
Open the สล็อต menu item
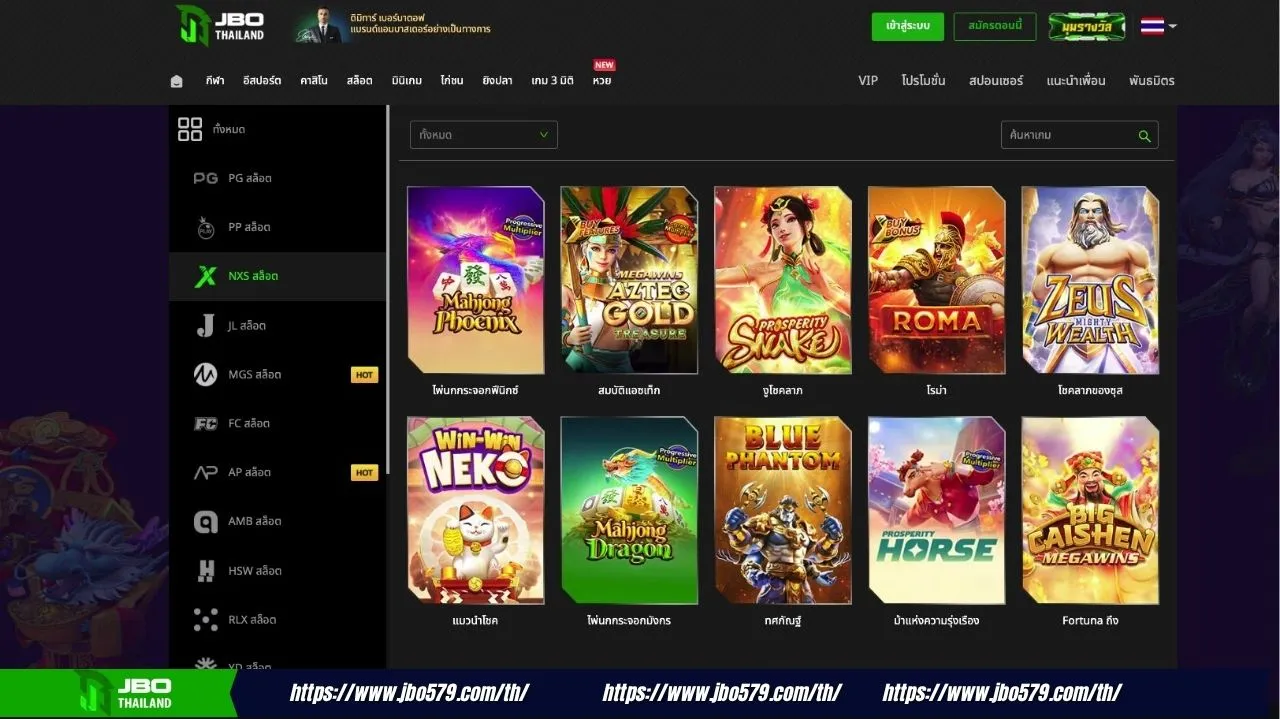coord(360,81)
